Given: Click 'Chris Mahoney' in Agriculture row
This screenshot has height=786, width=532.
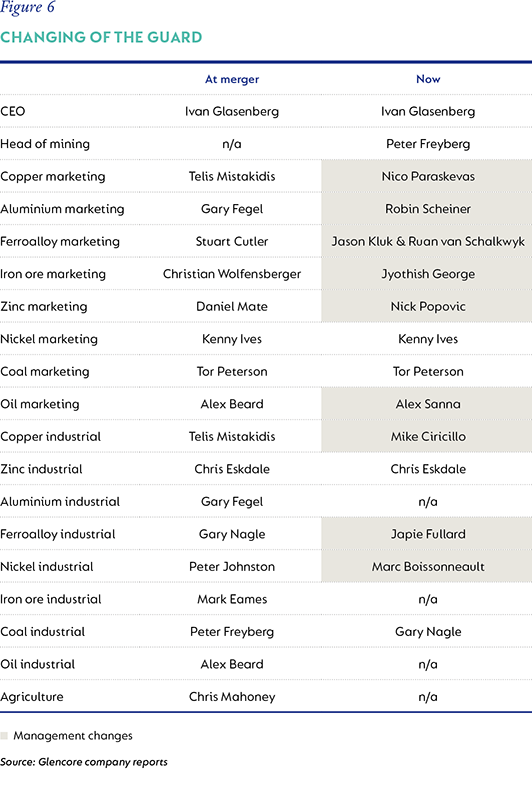Looking at the screenshot, I should (x=232, y=697).
